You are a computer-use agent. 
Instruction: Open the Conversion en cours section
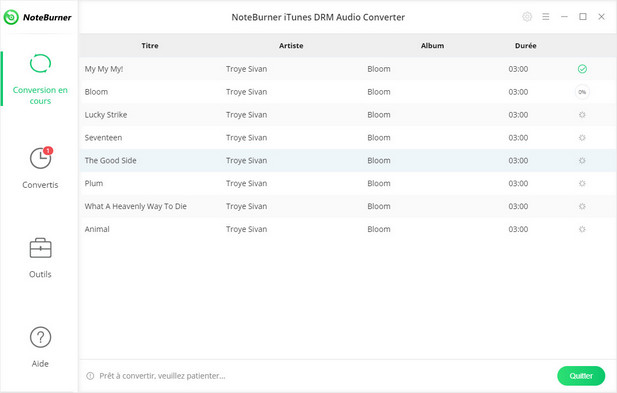[x=40, y=79]
